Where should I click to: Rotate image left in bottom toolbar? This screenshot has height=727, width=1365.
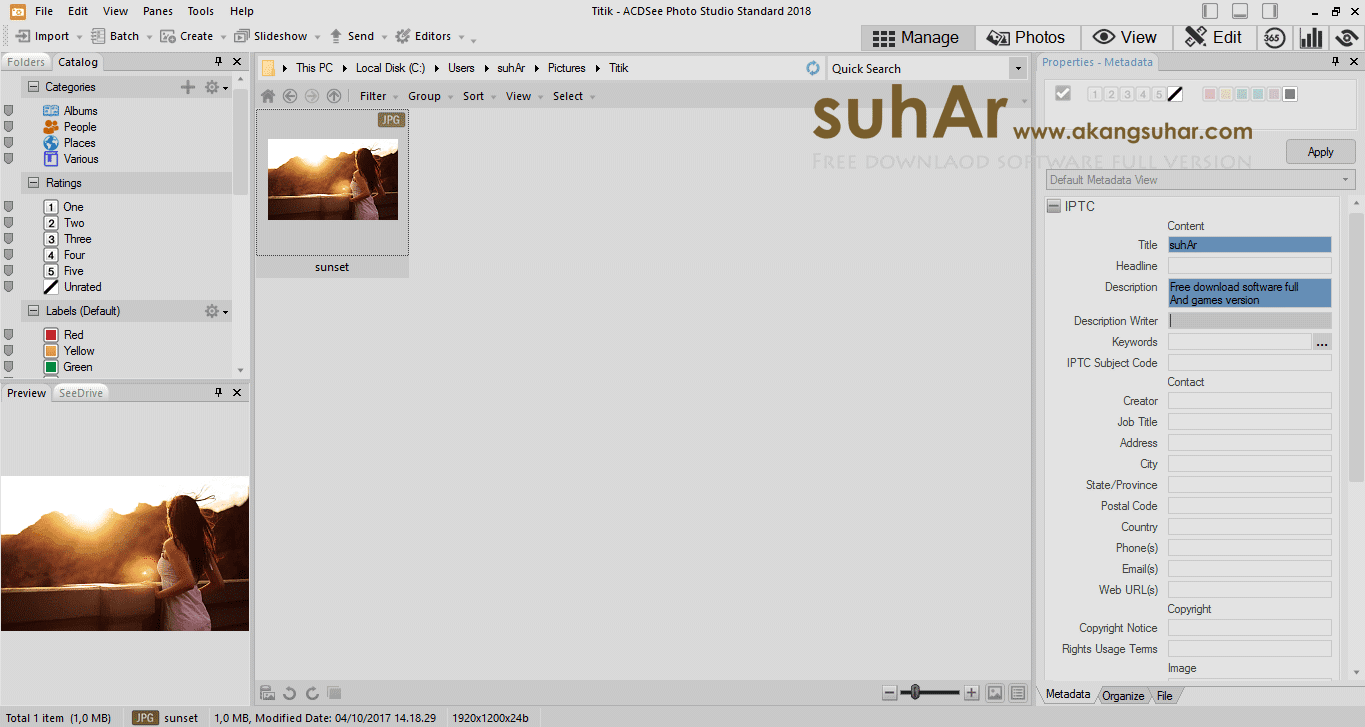tap(290, 693)
